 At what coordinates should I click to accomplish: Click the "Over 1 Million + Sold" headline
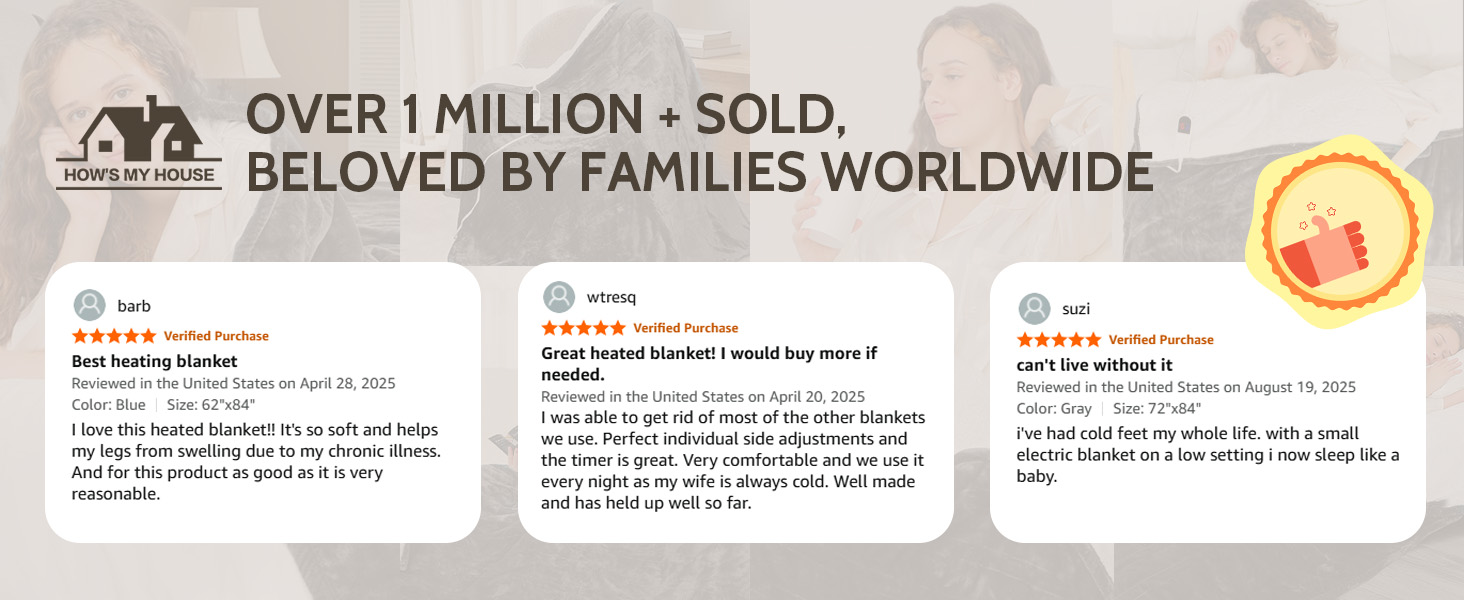[547, 117]
